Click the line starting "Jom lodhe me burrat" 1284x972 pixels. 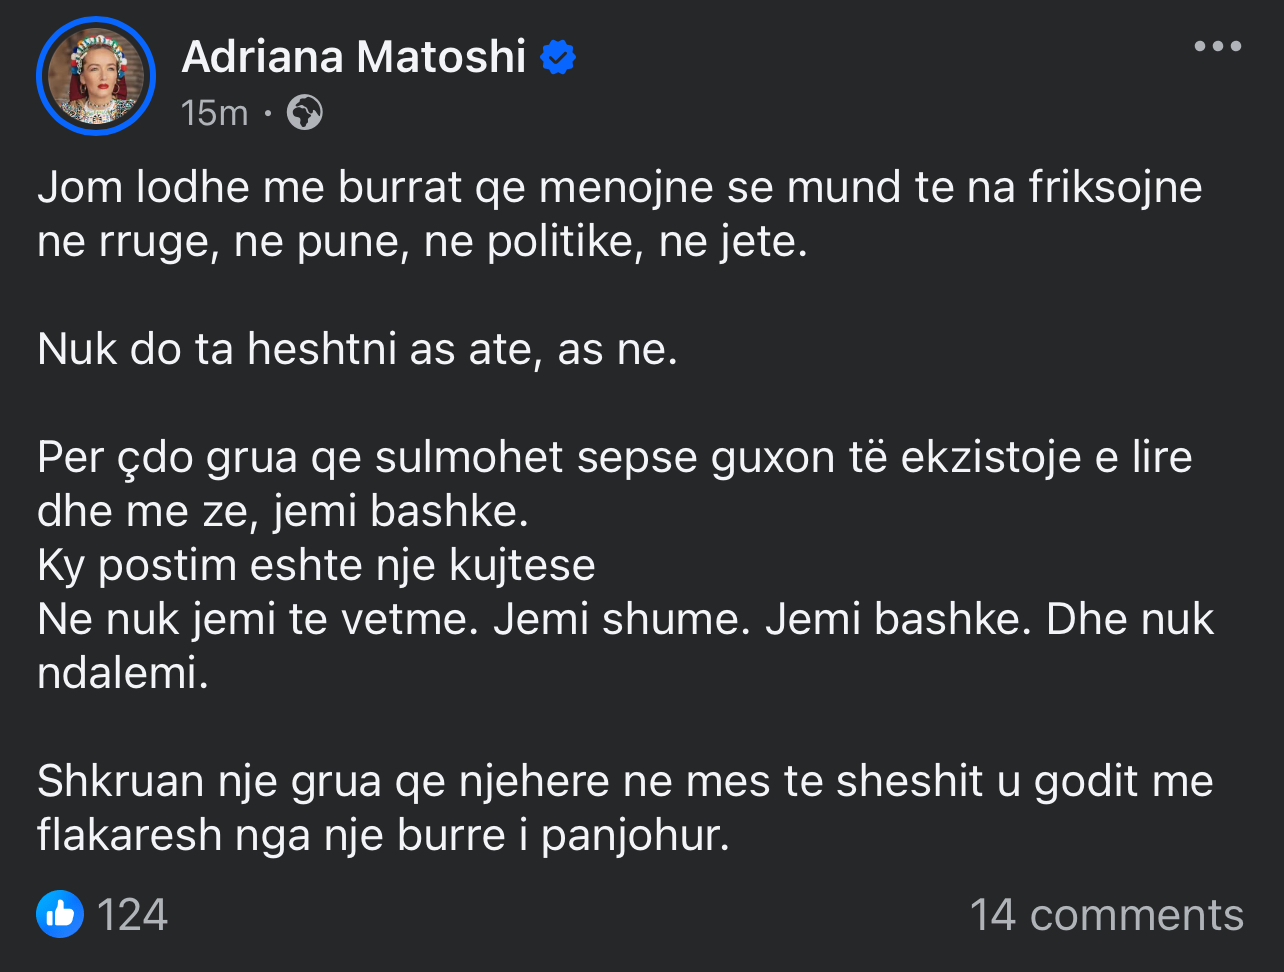(x=620, y=188)
